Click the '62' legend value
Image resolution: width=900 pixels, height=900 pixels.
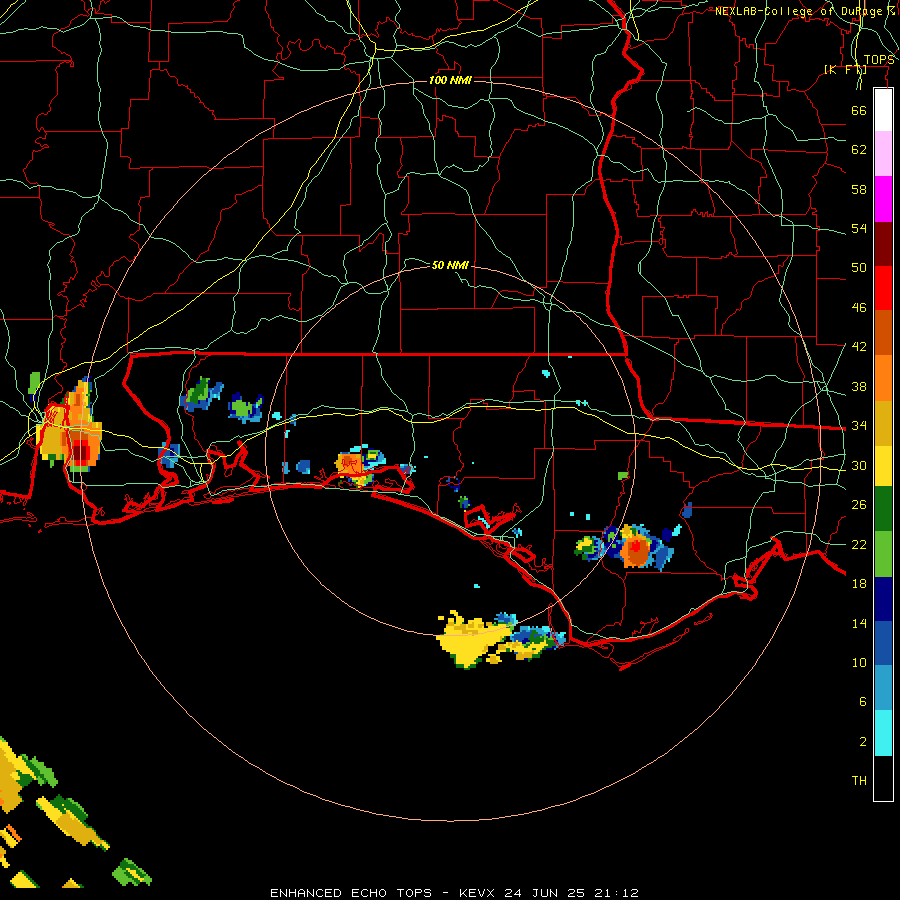tap(859, 150)
